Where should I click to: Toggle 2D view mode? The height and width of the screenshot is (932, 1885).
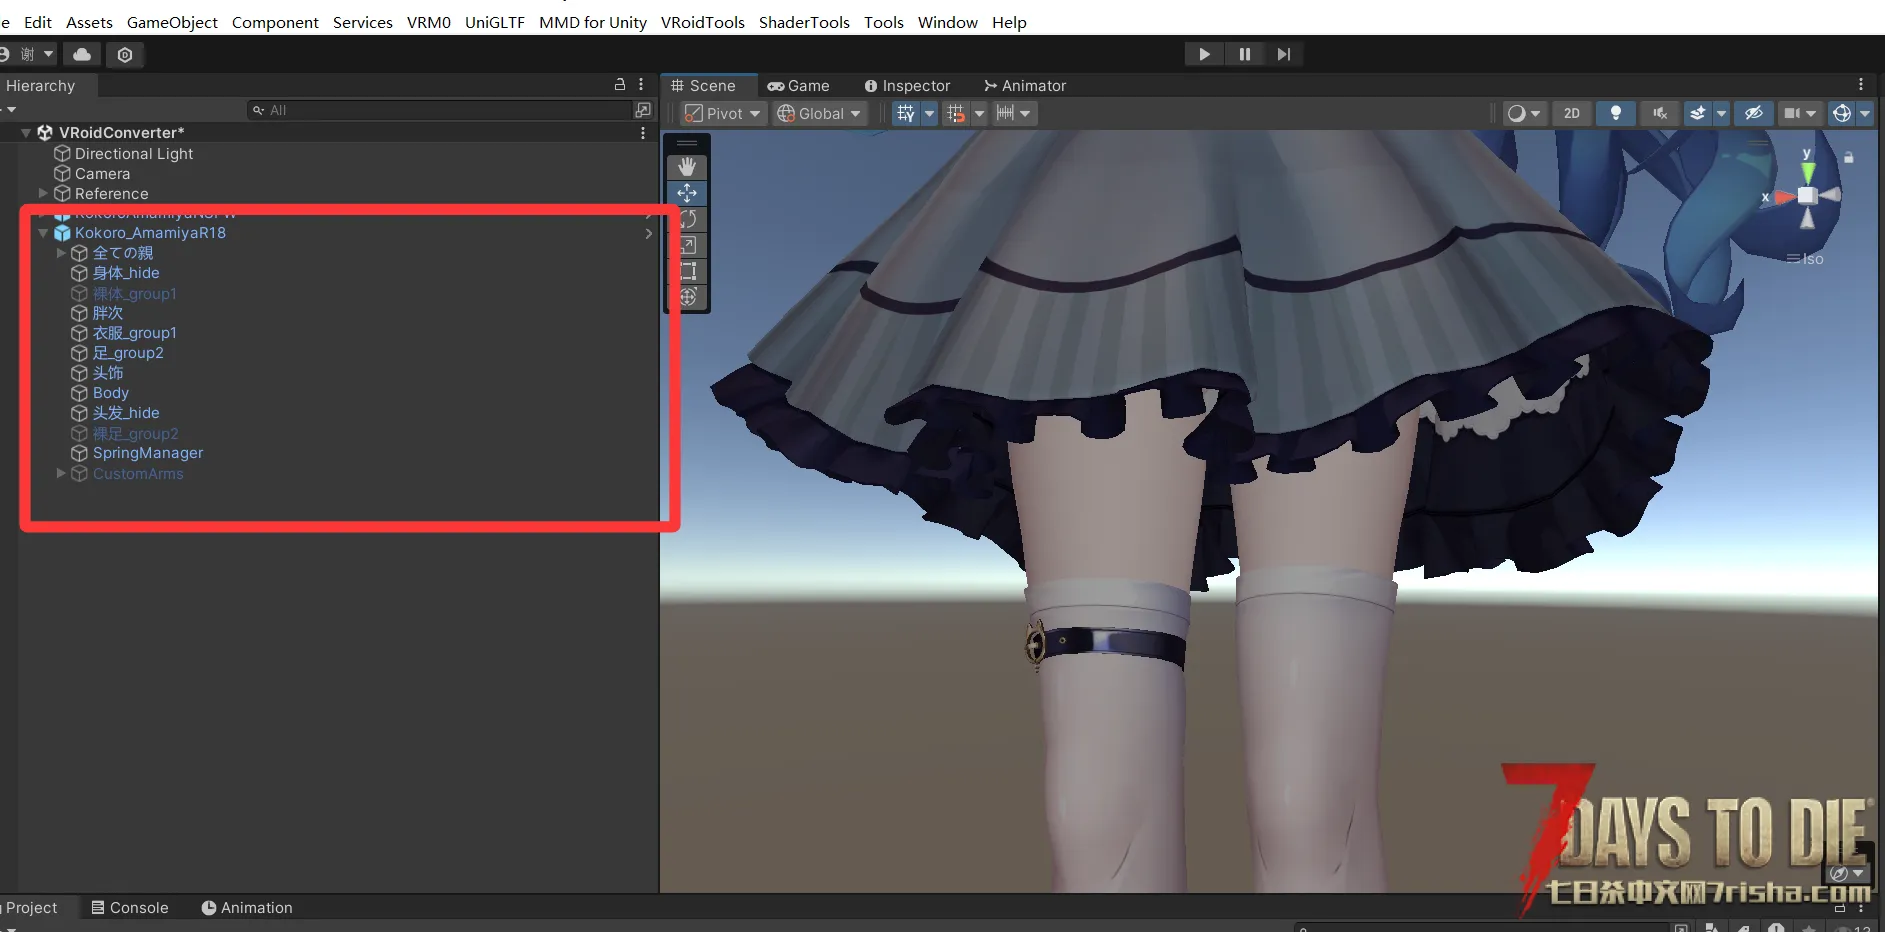click(x=1571, y=113)
